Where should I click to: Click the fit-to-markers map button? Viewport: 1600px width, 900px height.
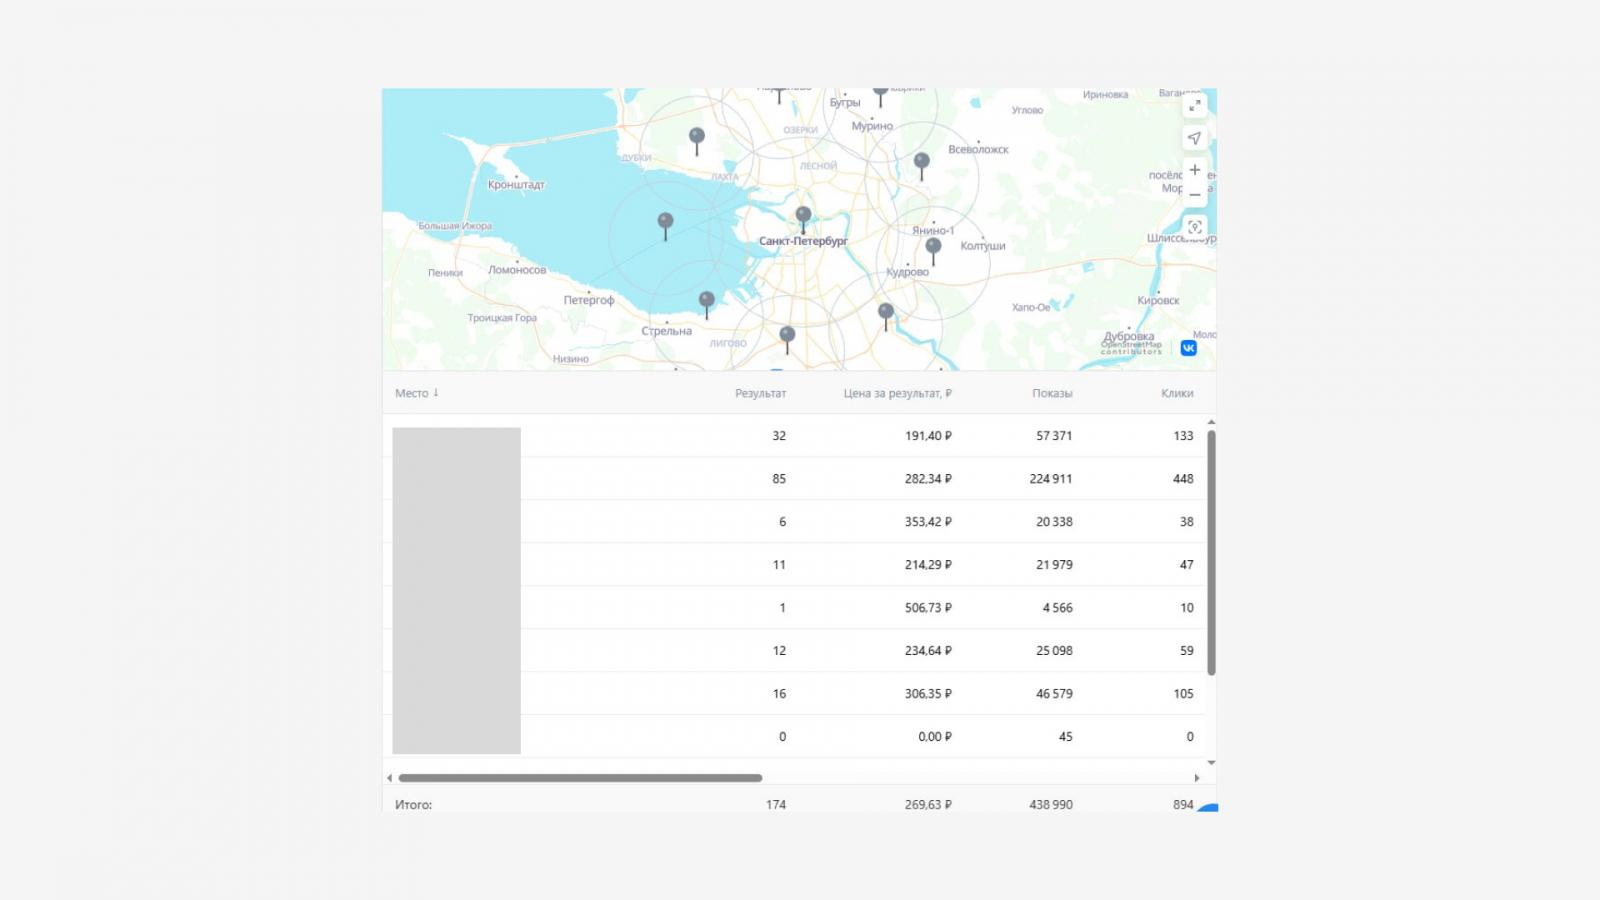tap(1194, 227)
